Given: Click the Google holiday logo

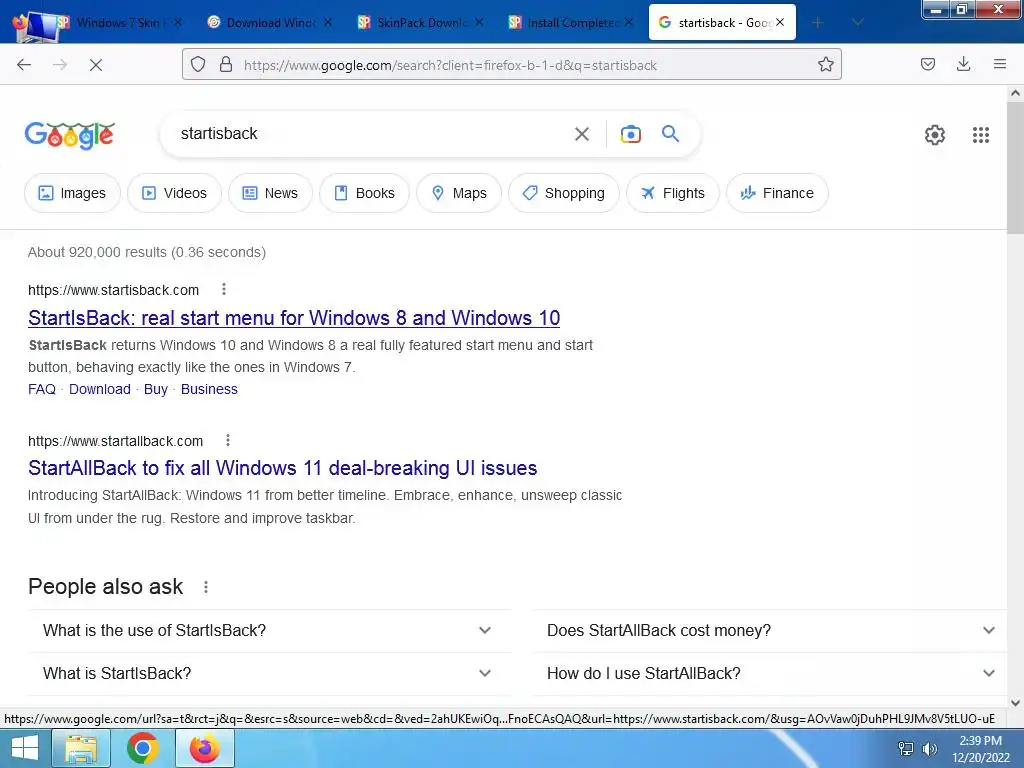Looking at the screenshot, I should tap(70, 135).
